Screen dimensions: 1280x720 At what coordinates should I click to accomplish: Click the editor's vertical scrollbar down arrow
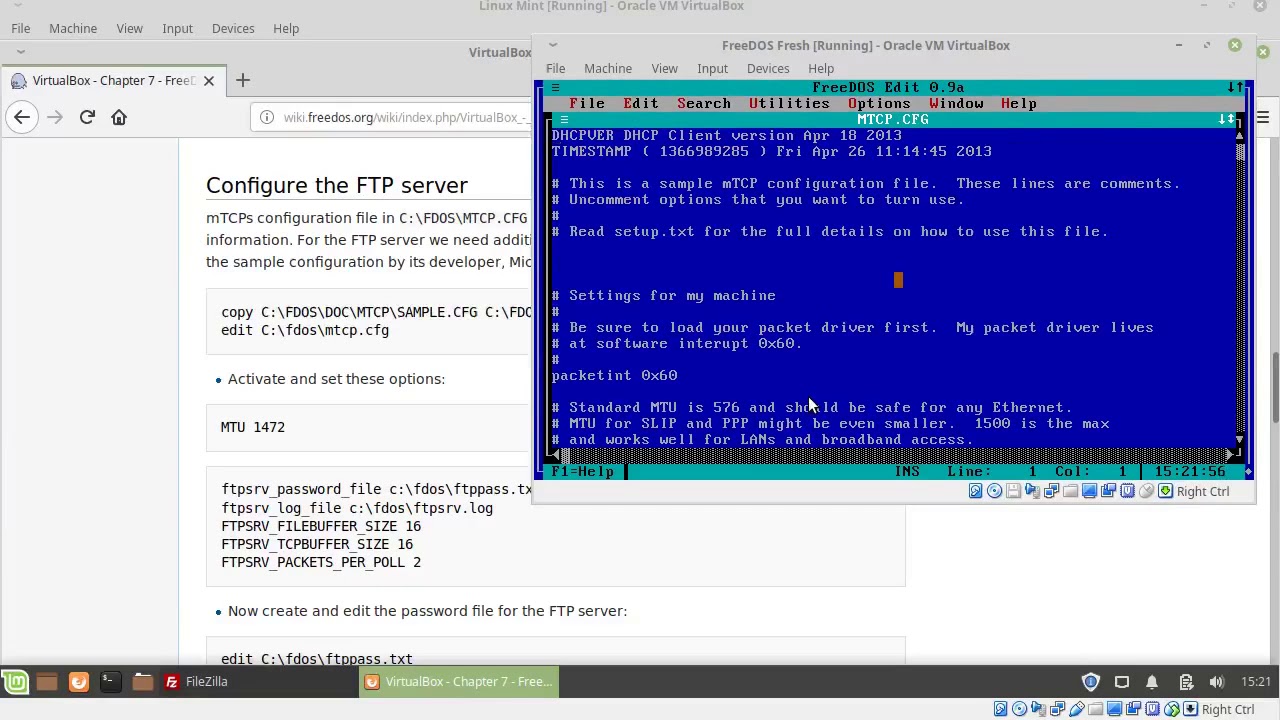point(1240,439)
